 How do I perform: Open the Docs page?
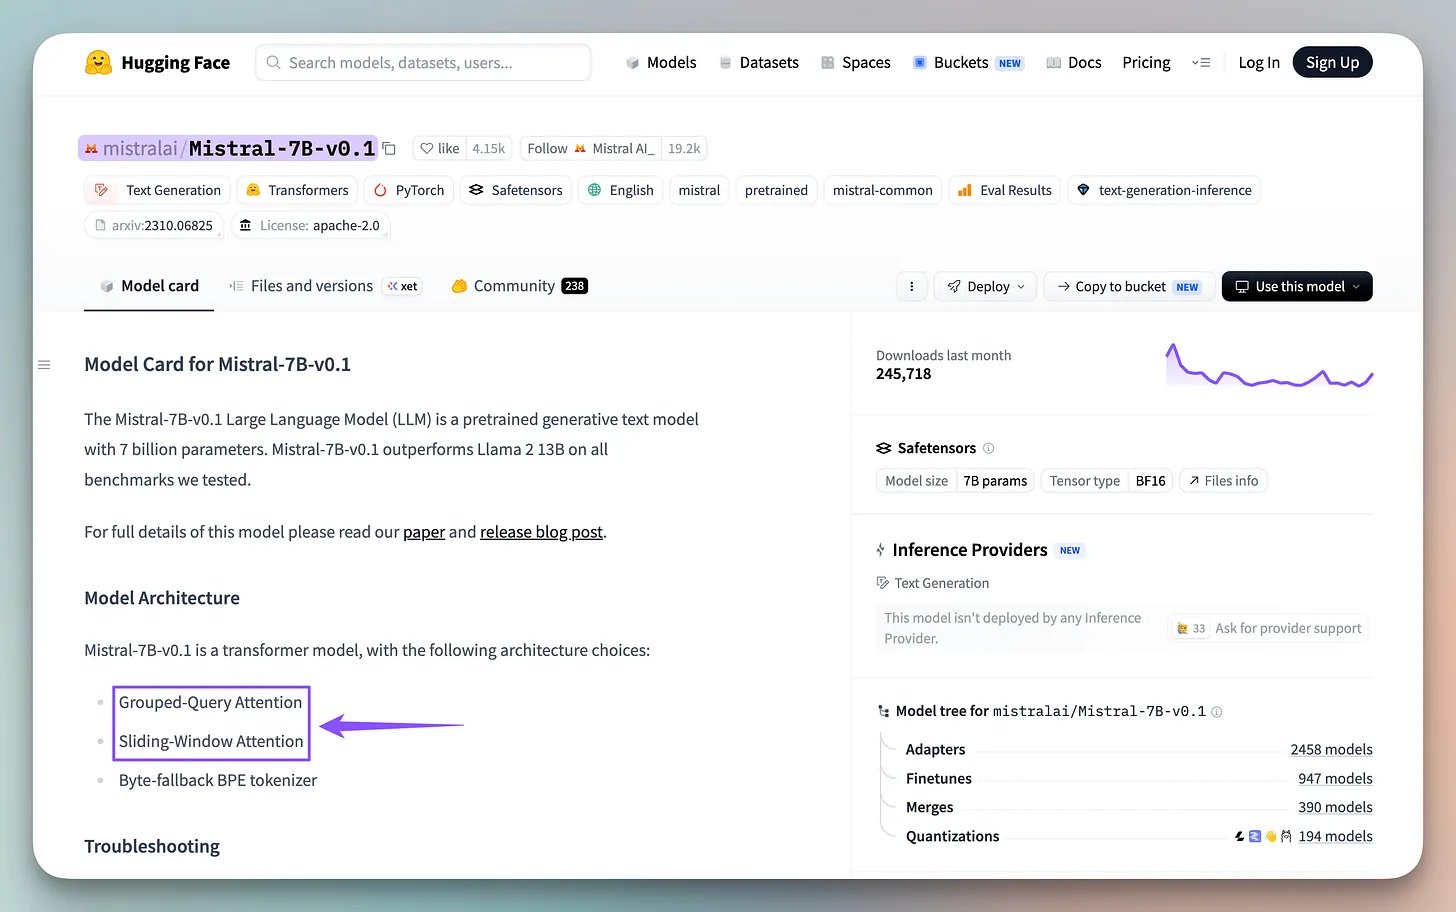tap(1074, 62)
